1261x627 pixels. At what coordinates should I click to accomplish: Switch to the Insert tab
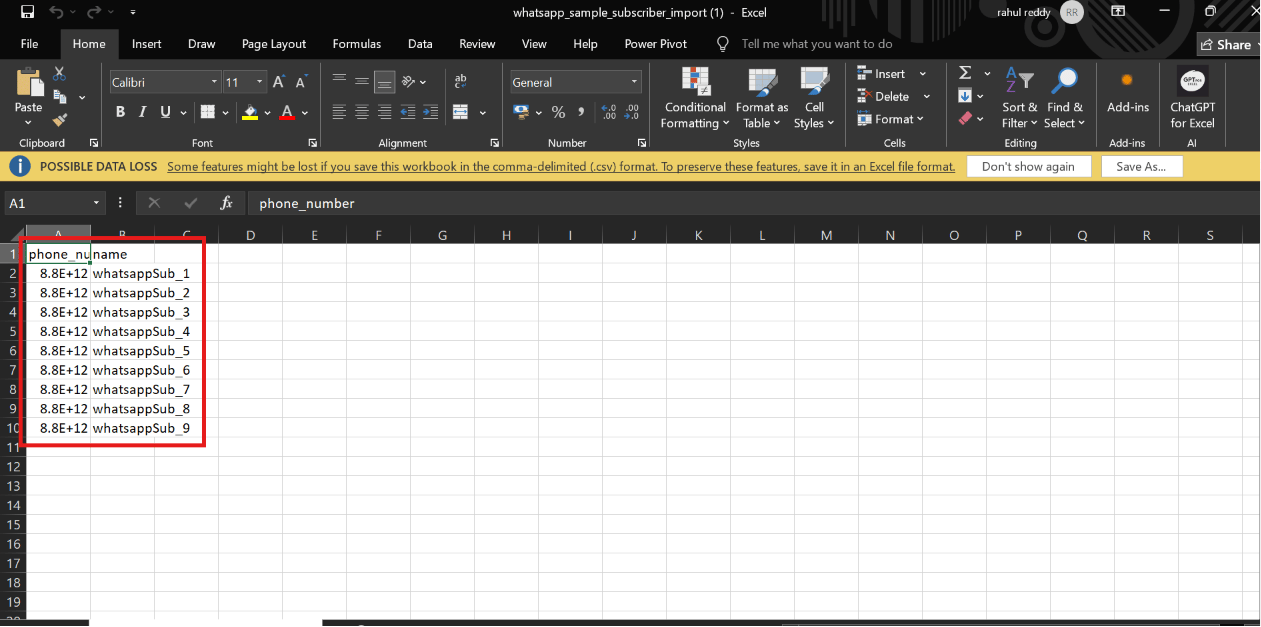[147, 44]
